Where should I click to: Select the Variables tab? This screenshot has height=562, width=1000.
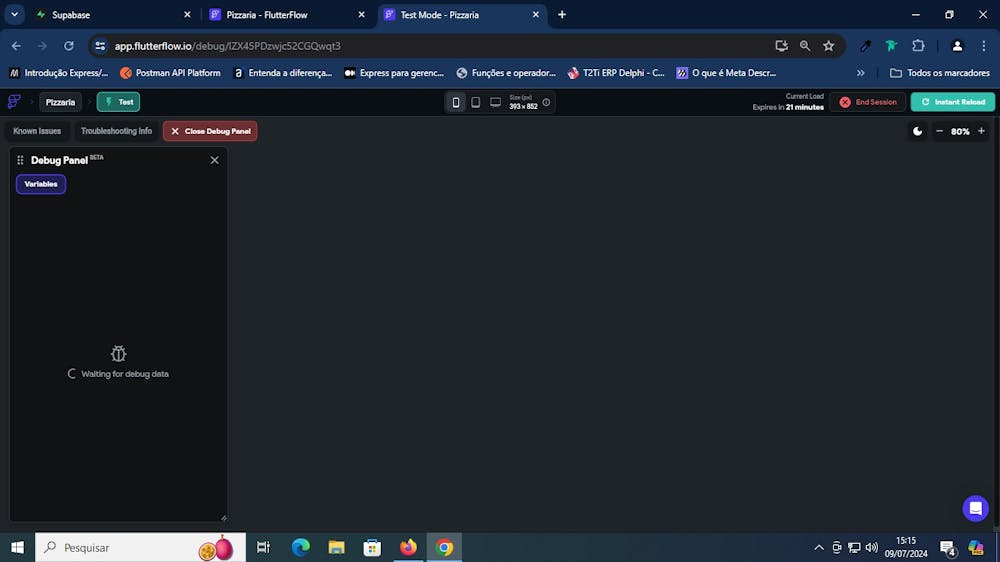[41, 184]
